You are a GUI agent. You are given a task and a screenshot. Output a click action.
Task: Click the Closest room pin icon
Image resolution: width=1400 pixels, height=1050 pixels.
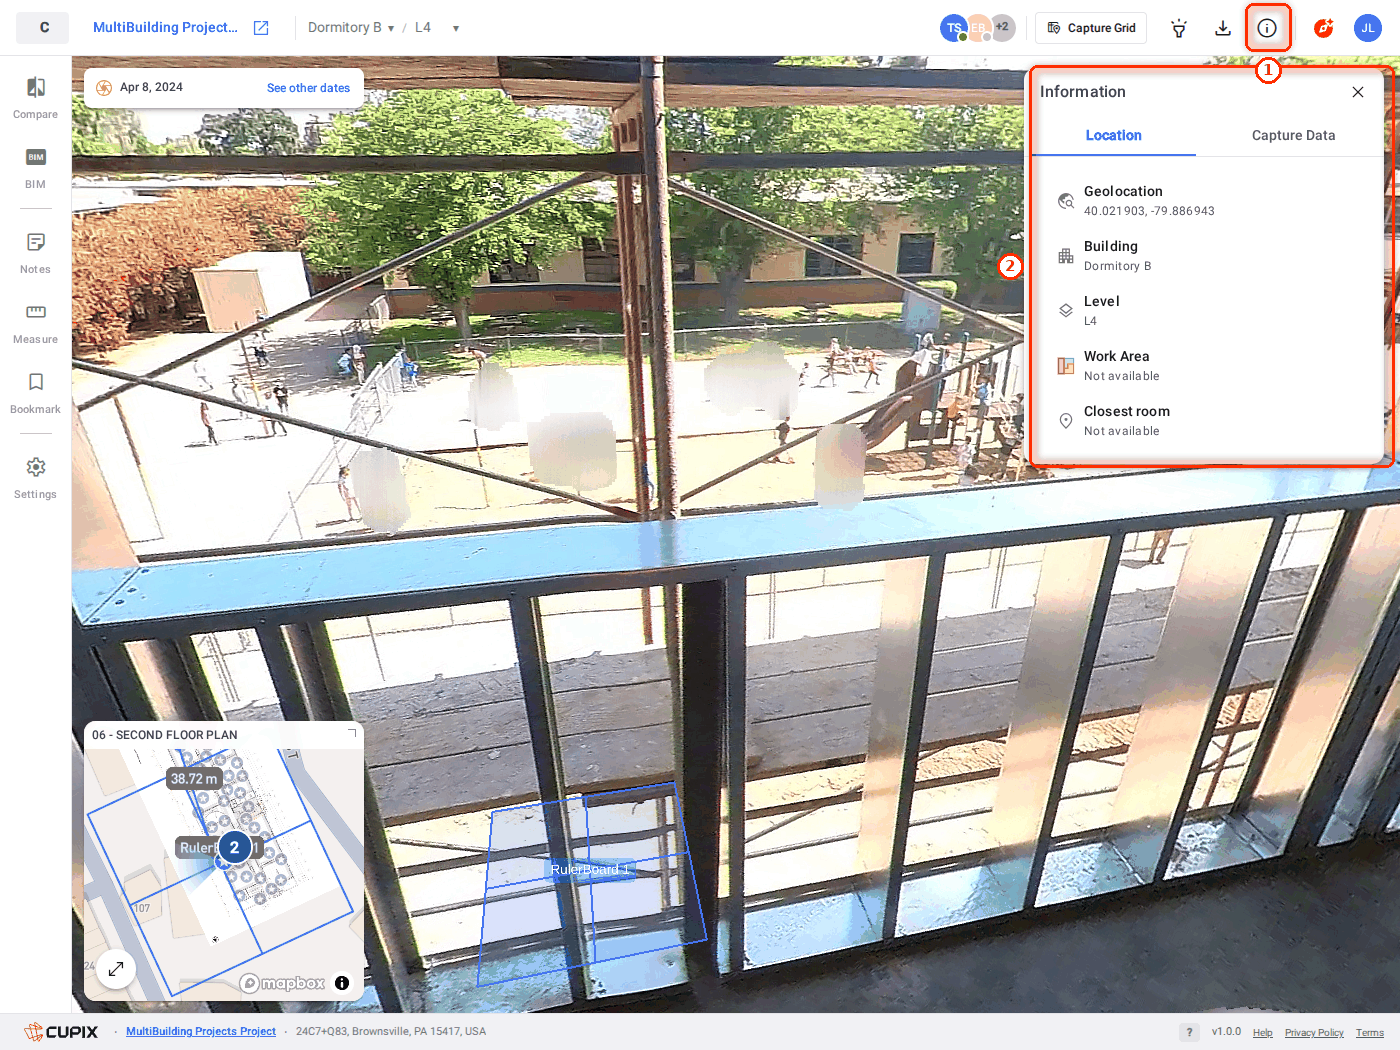tap(1066, 421)
